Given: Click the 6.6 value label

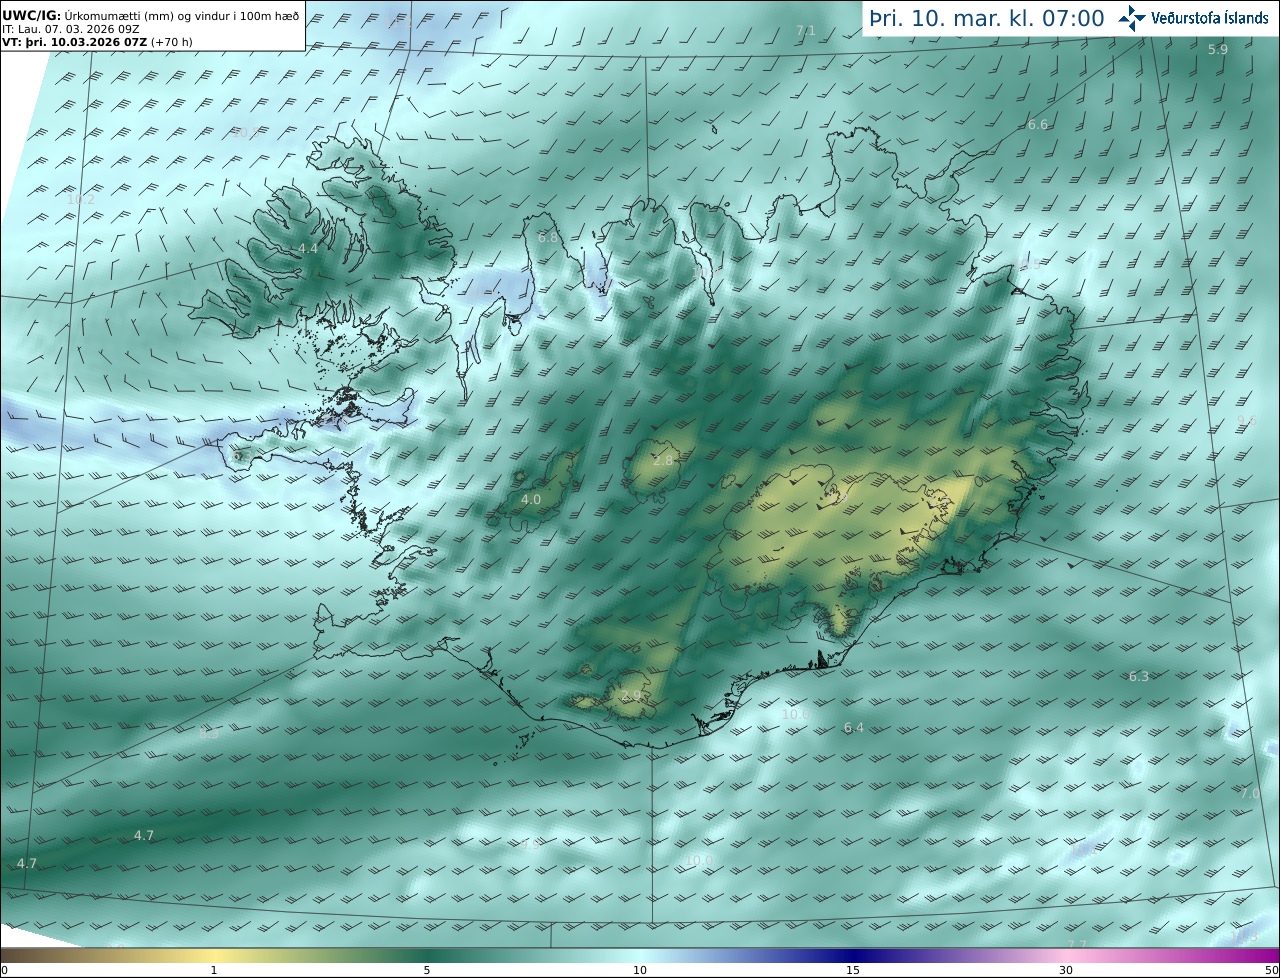Looking at the screenshot, I should (1038, 124).
